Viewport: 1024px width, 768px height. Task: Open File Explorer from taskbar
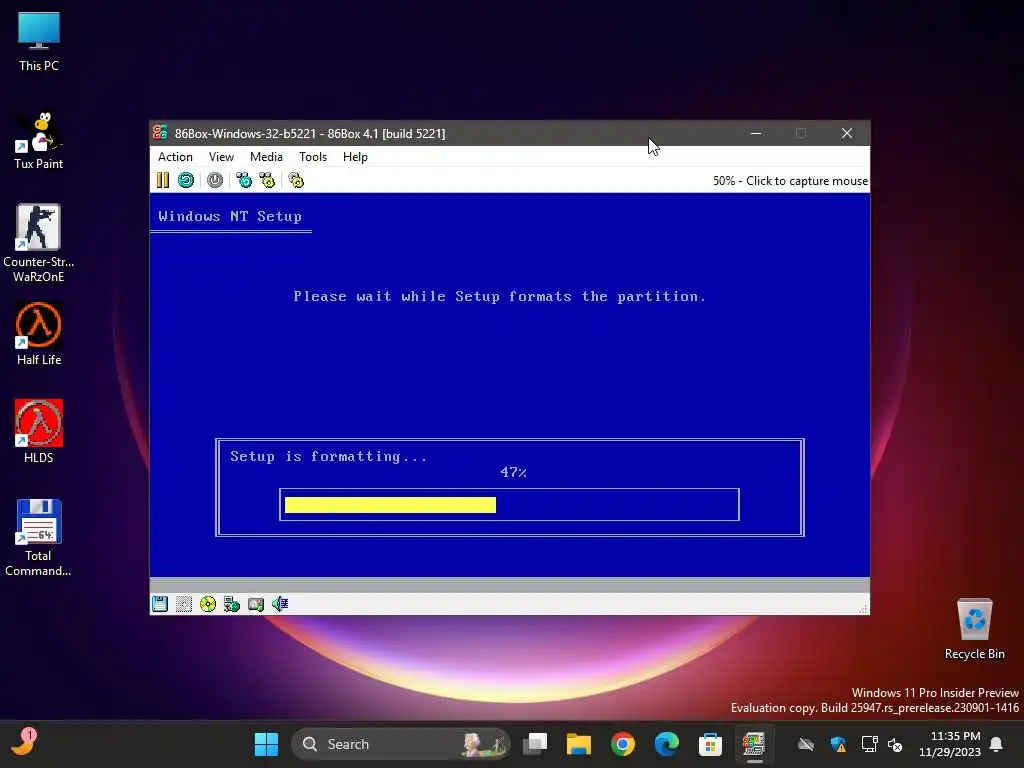pos(579,744)
